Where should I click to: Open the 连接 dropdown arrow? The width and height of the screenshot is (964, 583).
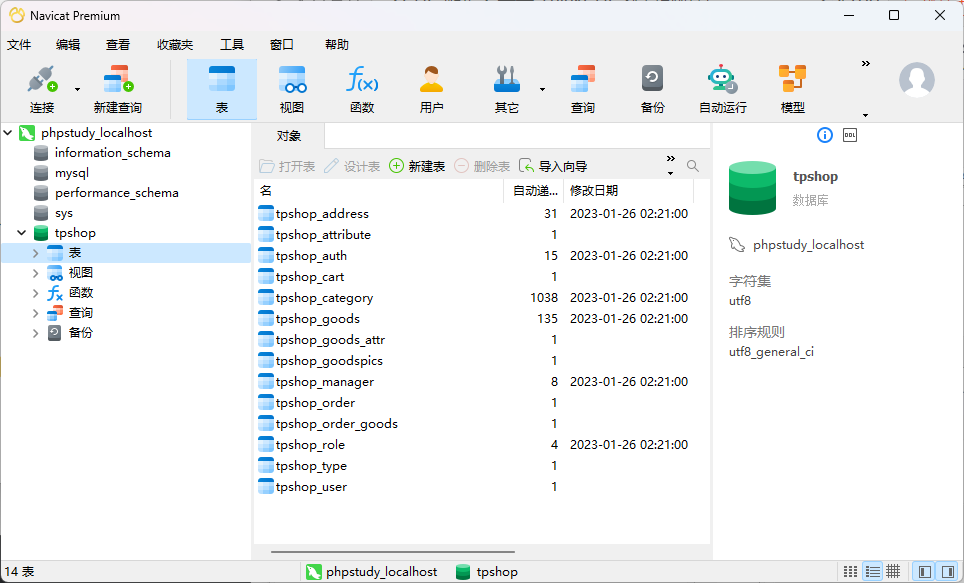(77, 89)
